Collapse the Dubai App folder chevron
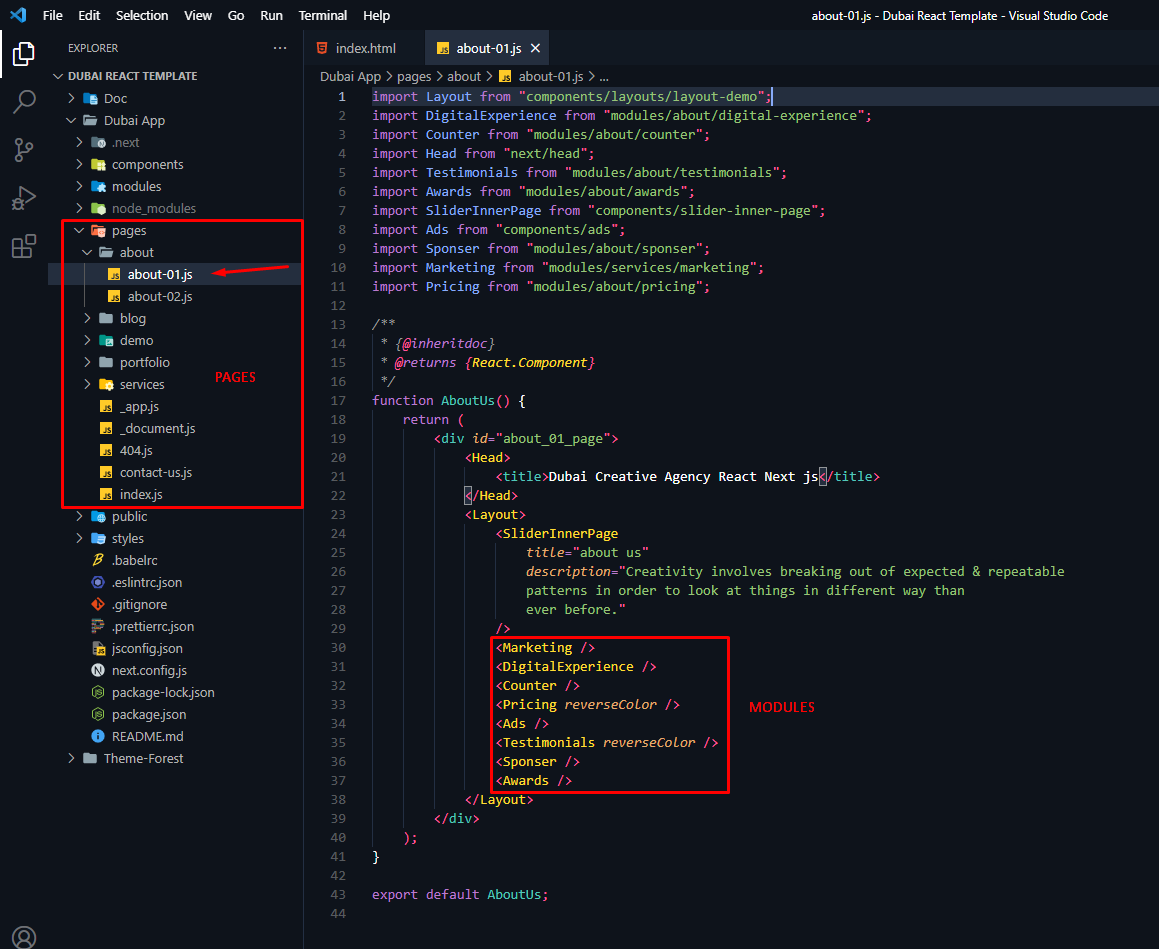The image size is (1159, 949). point(71,120)
